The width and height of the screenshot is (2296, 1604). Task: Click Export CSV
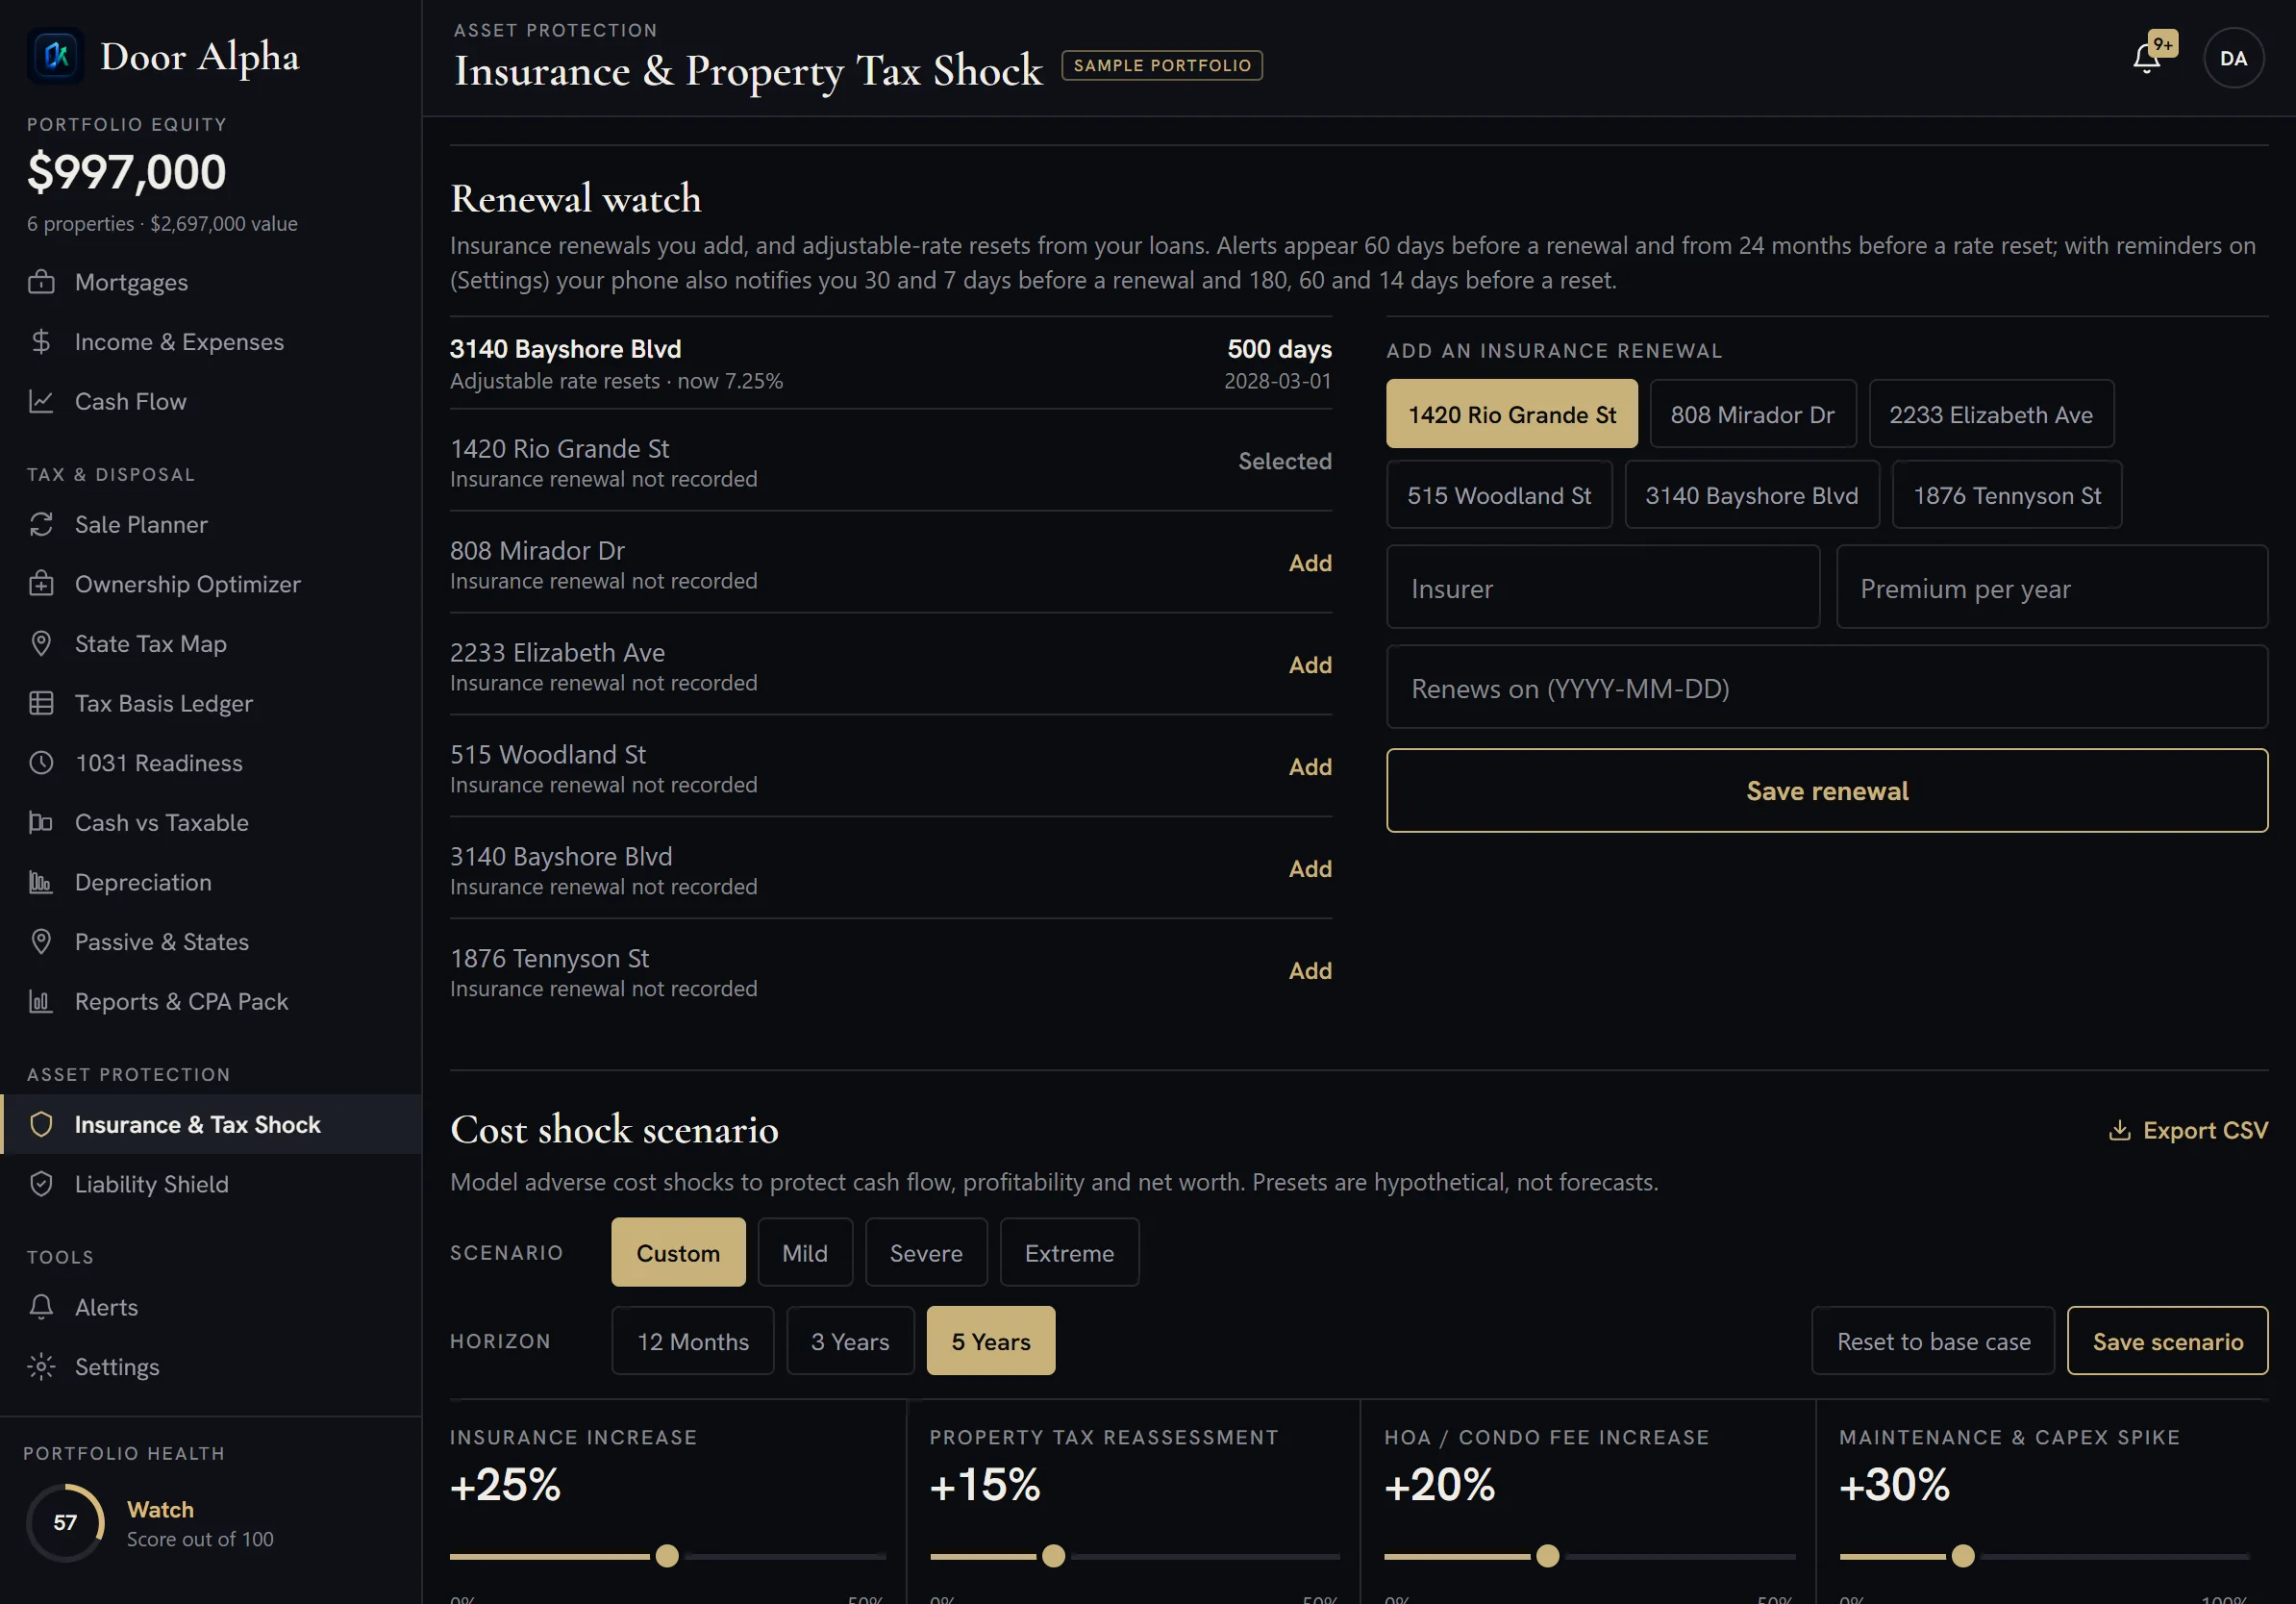pyautogui.click(x=2188, y=1130)
